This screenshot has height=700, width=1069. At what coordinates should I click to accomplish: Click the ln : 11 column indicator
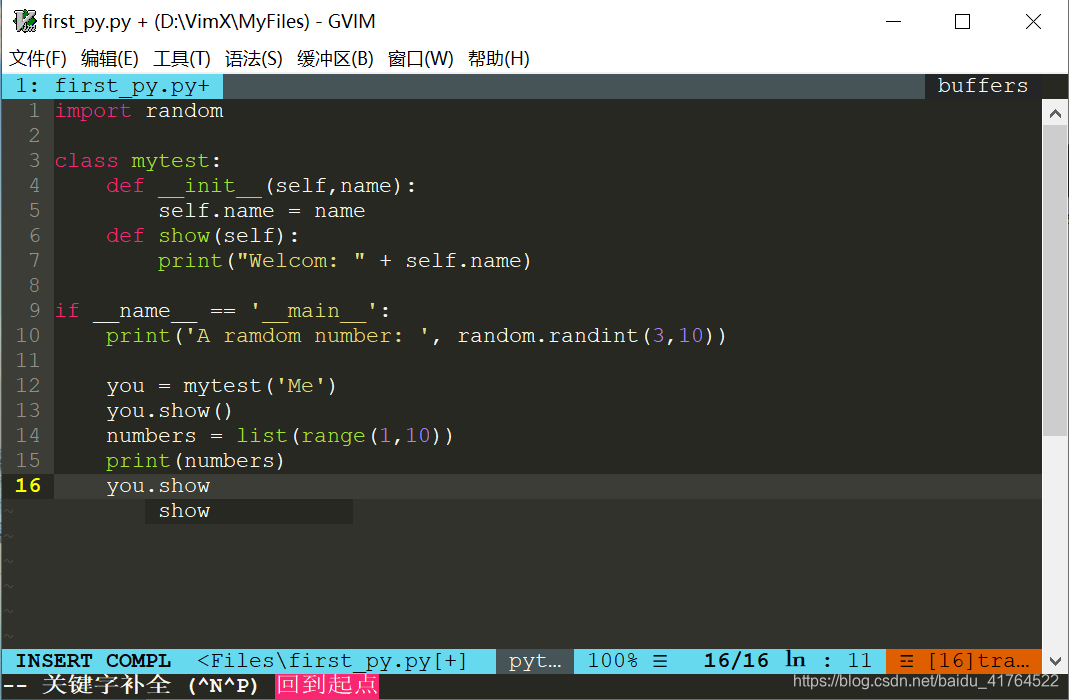pyautogui.click(x=827, y=660)
